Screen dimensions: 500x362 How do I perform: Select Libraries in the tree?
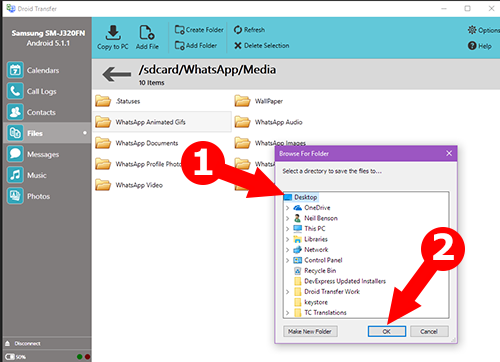coord(310,239)
